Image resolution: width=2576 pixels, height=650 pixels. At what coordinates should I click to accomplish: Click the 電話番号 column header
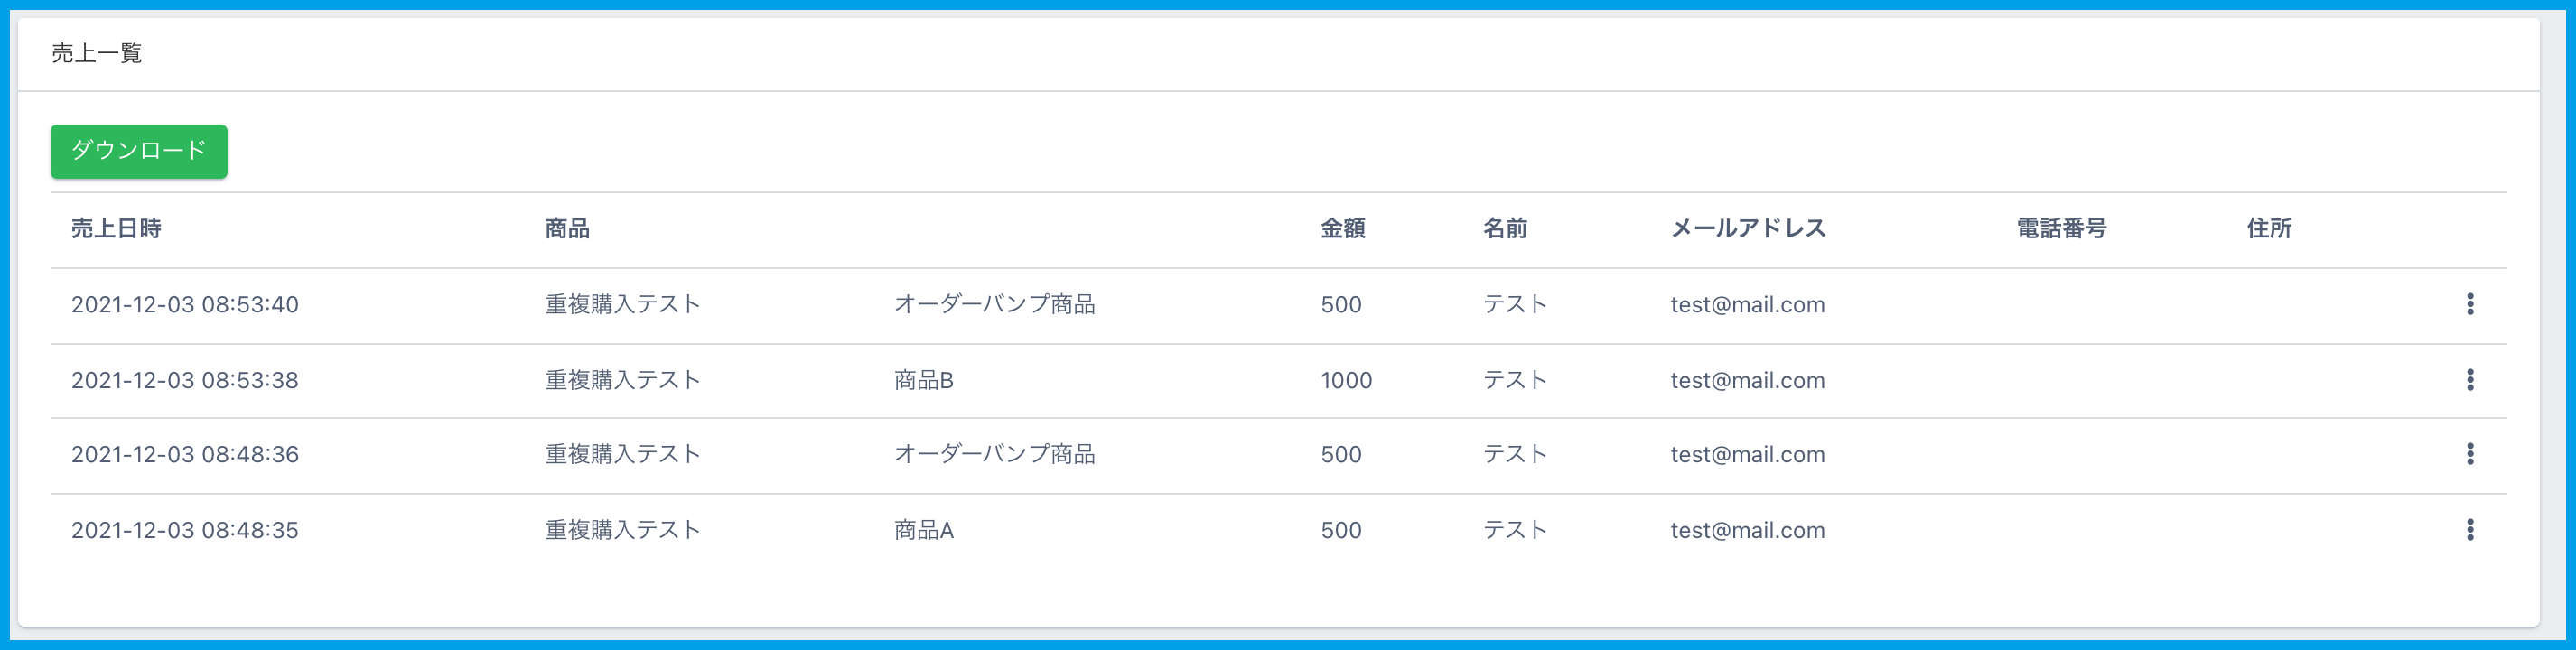[2061, 229]
